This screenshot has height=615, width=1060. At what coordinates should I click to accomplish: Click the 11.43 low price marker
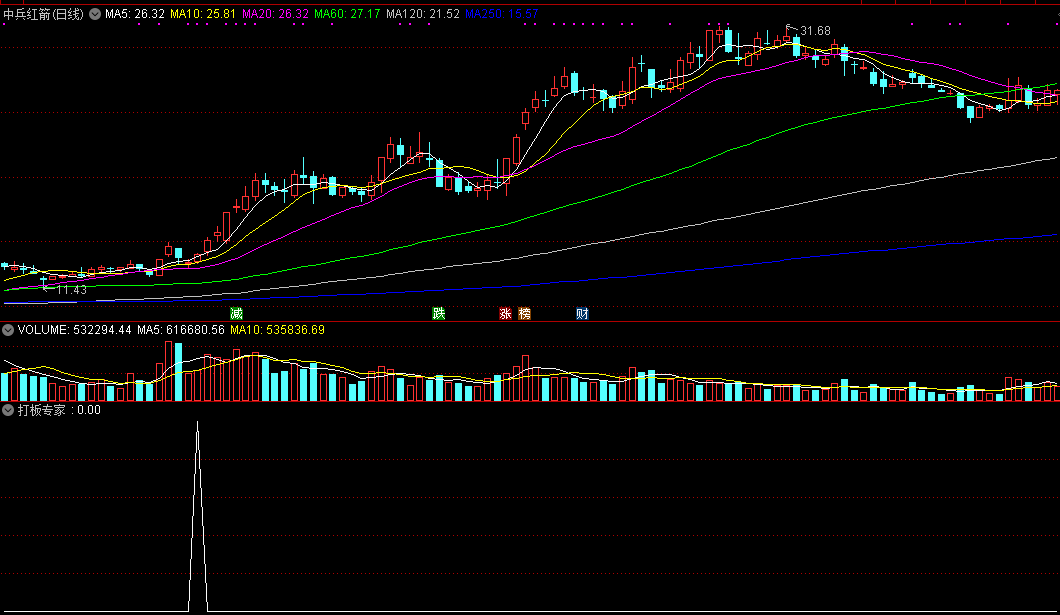click(x=72, y=290)
